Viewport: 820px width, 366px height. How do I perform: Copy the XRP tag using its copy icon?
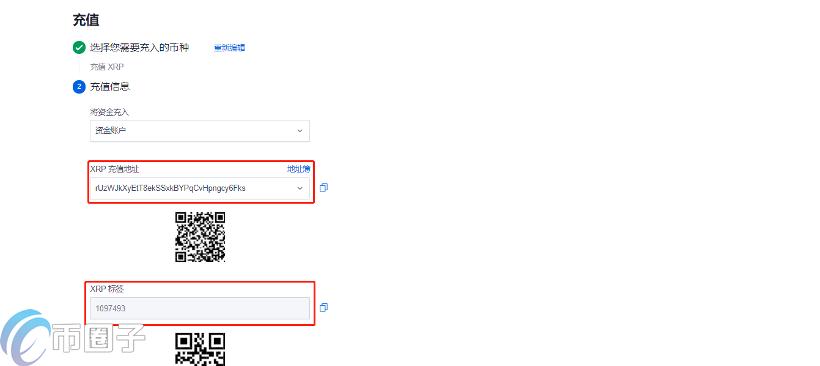[x=324, y=307]
